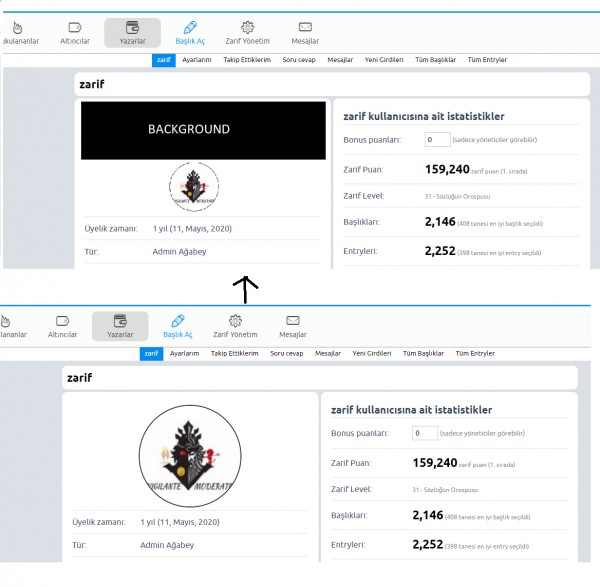Open Zarif Yönetim gear icon in the upper toolbar

tap(248, 28)
